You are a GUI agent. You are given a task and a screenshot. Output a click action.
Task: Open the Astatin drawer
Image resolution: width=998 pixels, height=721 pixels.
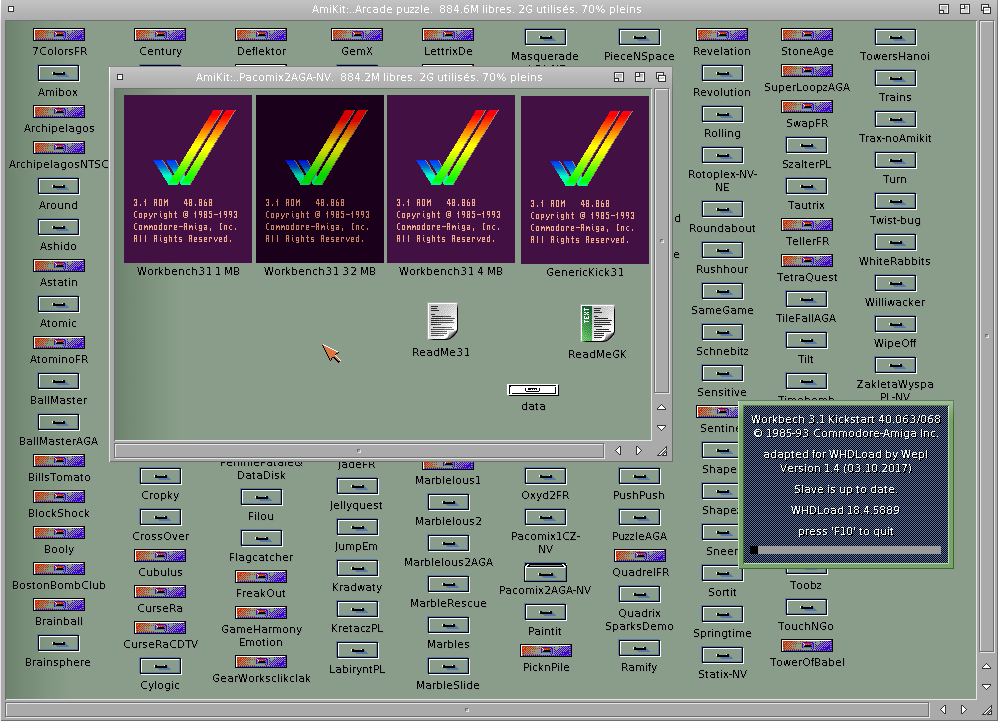click(x=59, y=265)
